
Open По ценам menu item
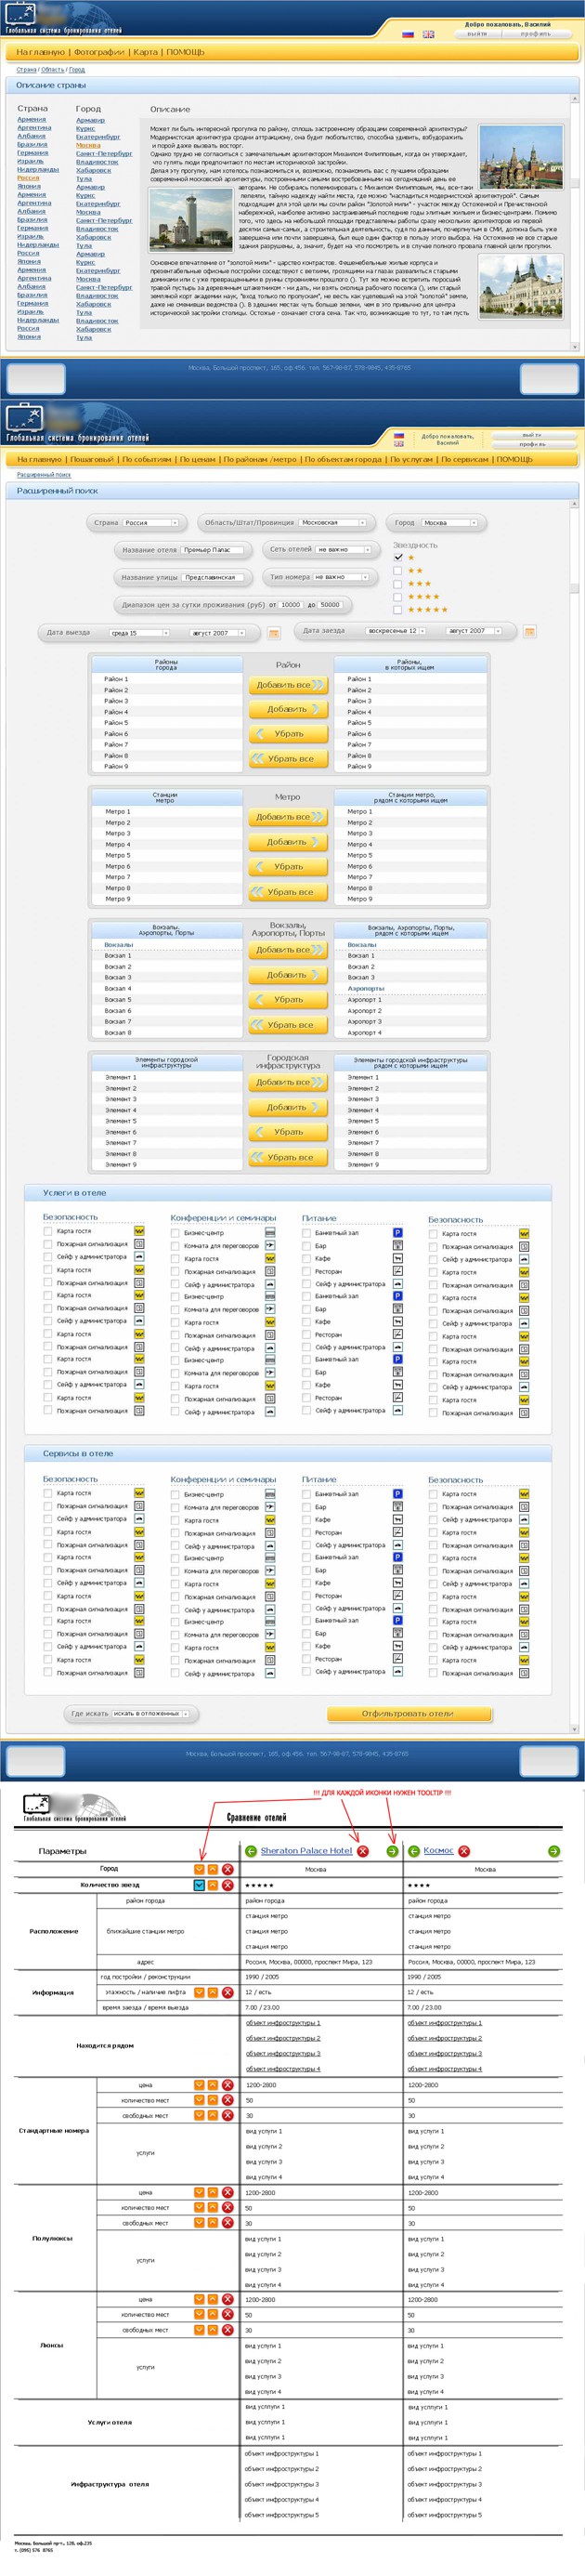(x=198, y=460)
